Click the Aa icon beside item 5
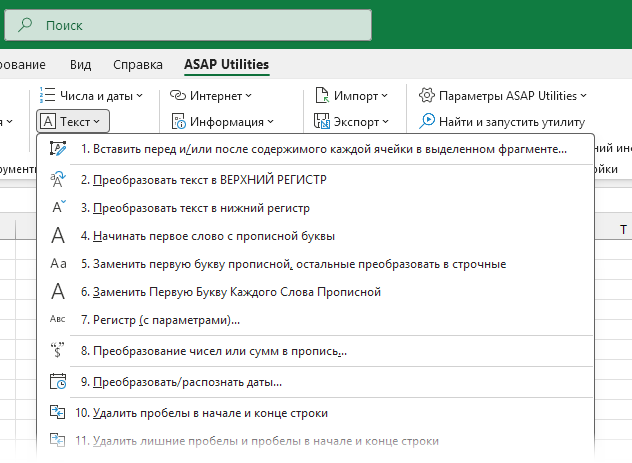 (x=58, y=264)
